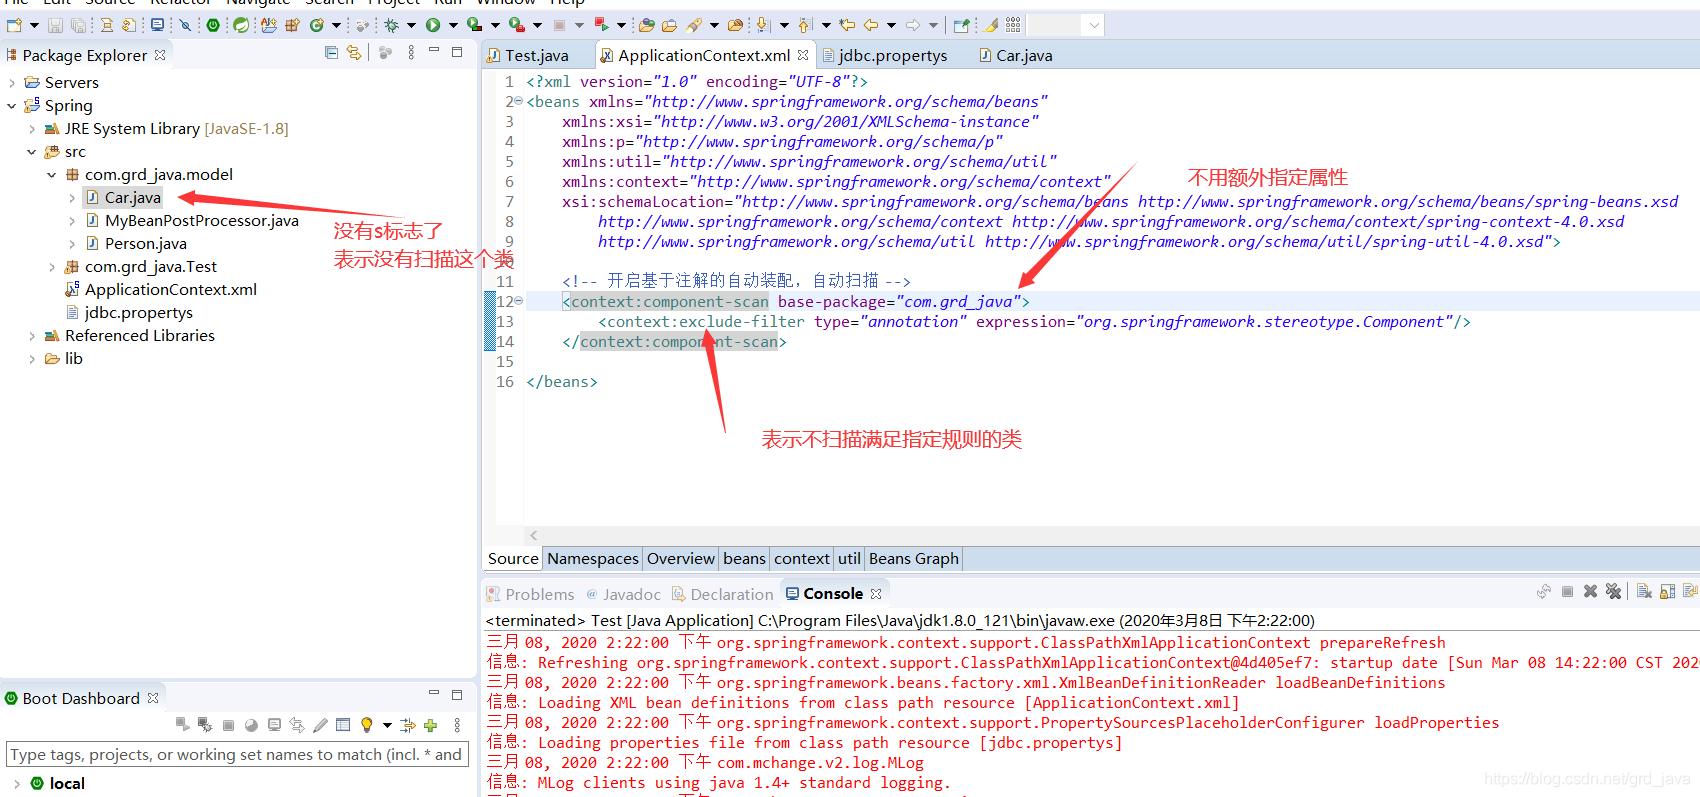Click Remove Launch icon in Console
The width and height of the screenshot is (1700, 797).
point(1590,592)
